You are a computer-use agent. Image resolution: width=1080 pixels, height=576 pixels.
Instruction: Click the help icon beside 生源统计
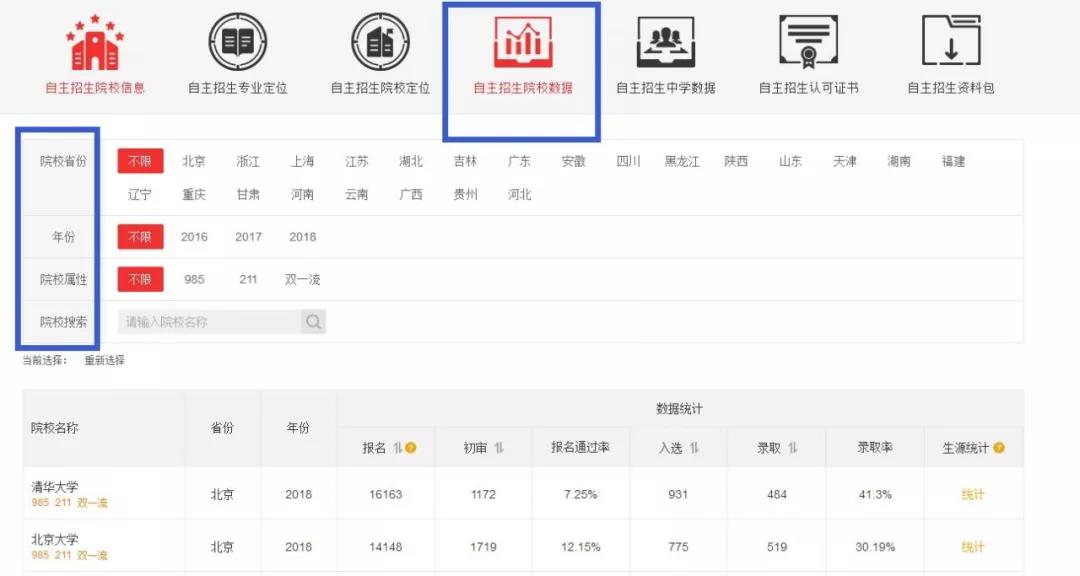click(999, 448)
